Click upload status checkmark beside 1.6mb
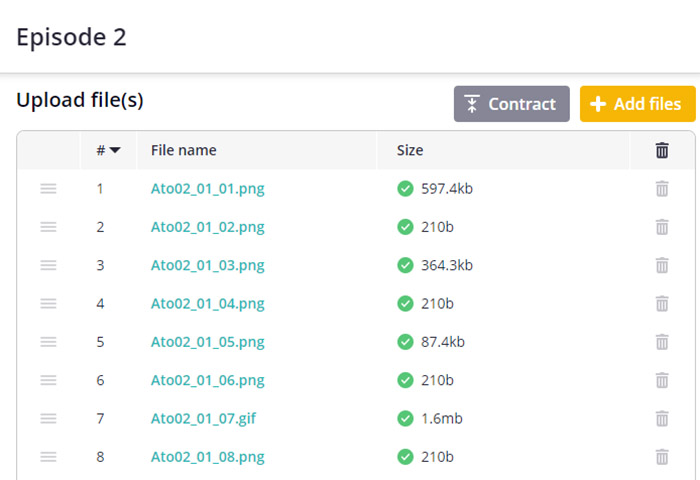This screenshot has width=700, height=480. 405,418
